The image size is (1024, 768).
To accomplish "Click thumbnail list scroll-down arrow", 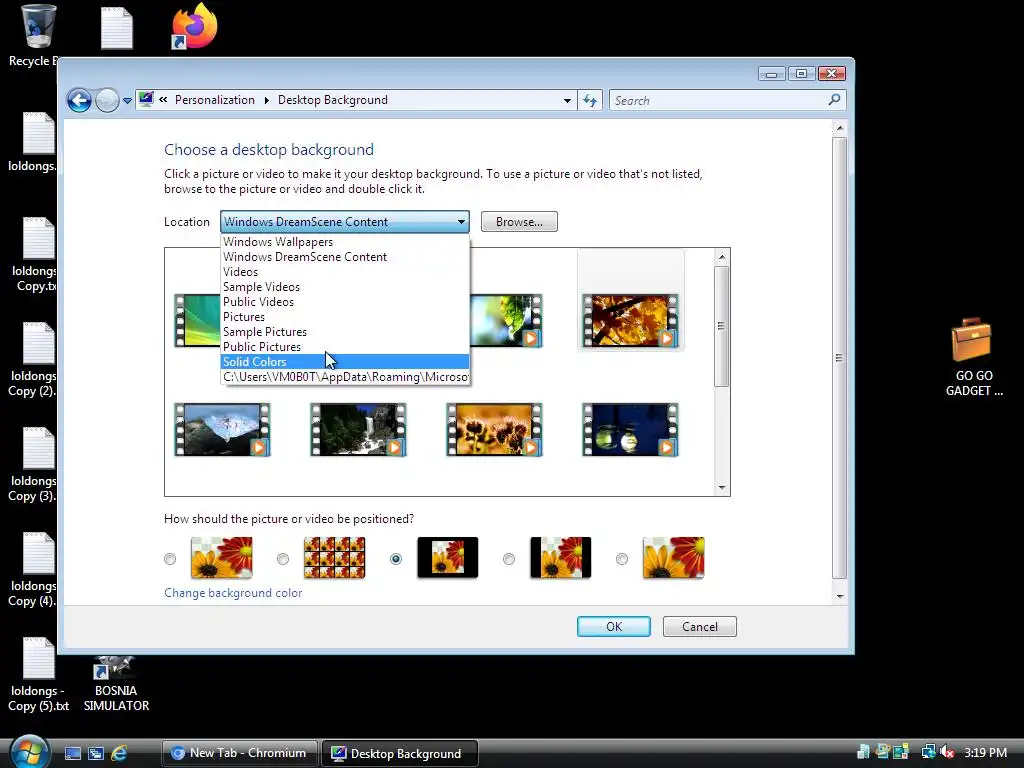I will (722, 487).
